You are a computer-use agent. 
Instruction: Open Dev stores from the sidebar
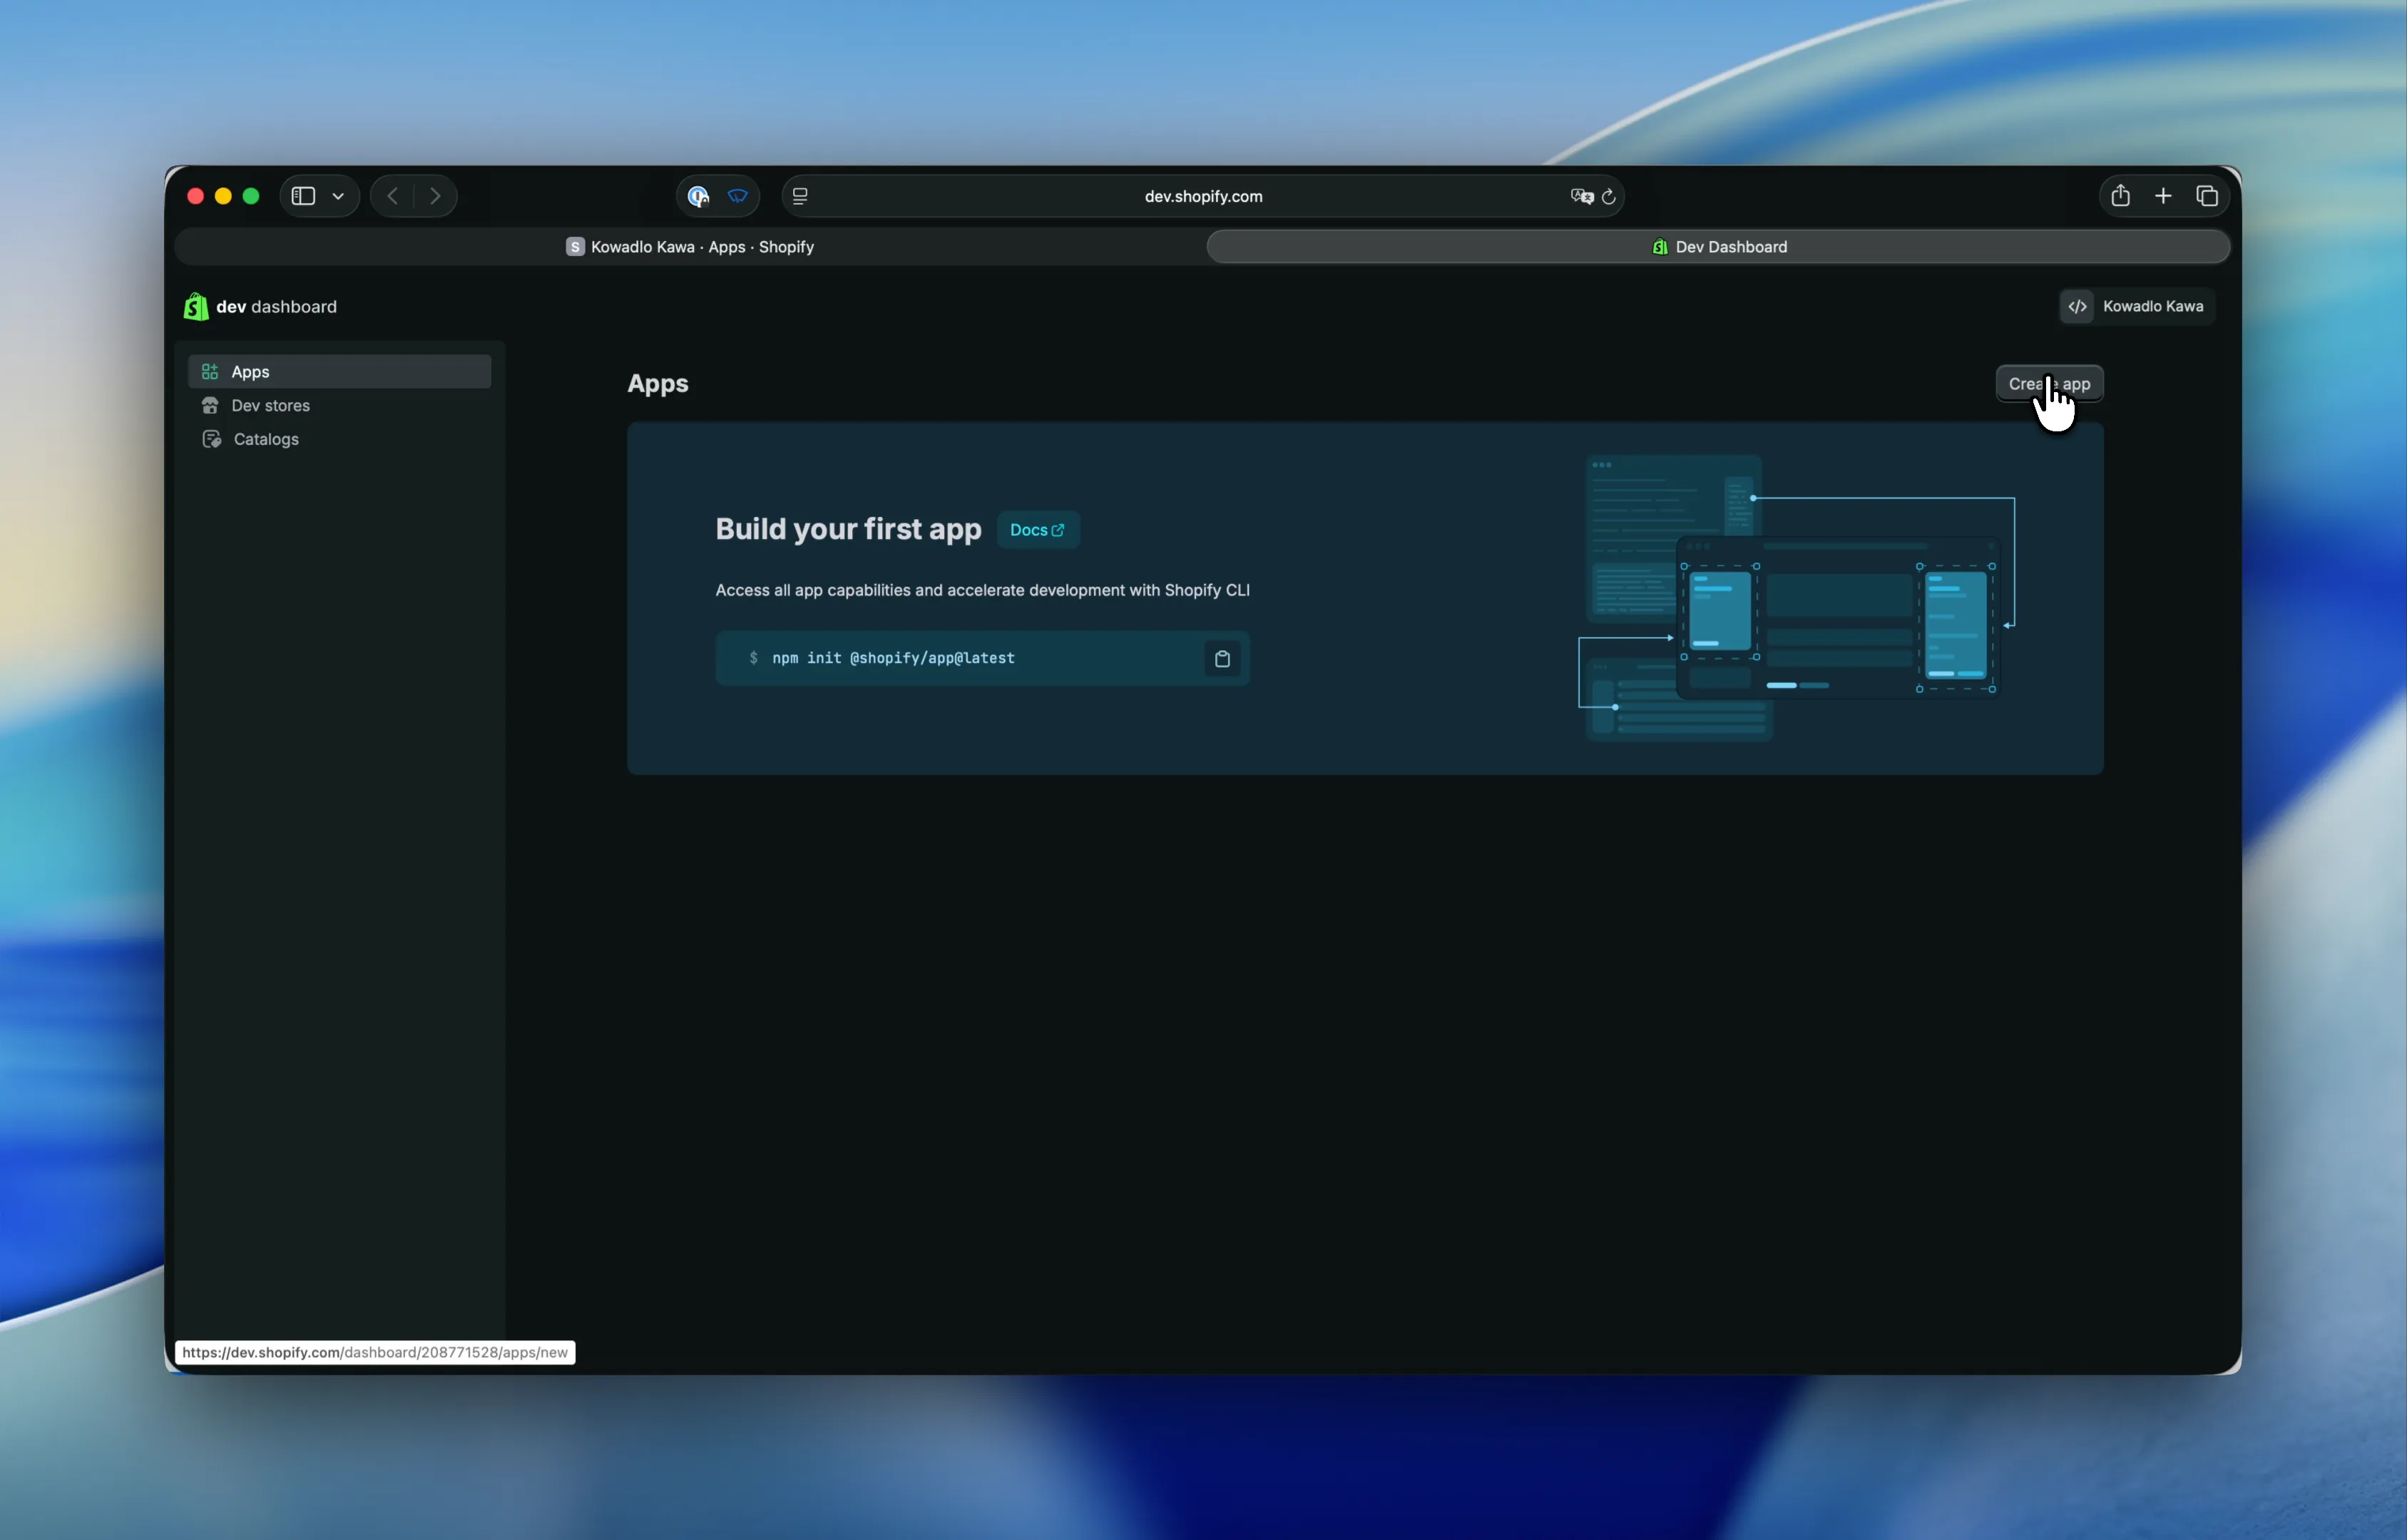tap(271, 405)
